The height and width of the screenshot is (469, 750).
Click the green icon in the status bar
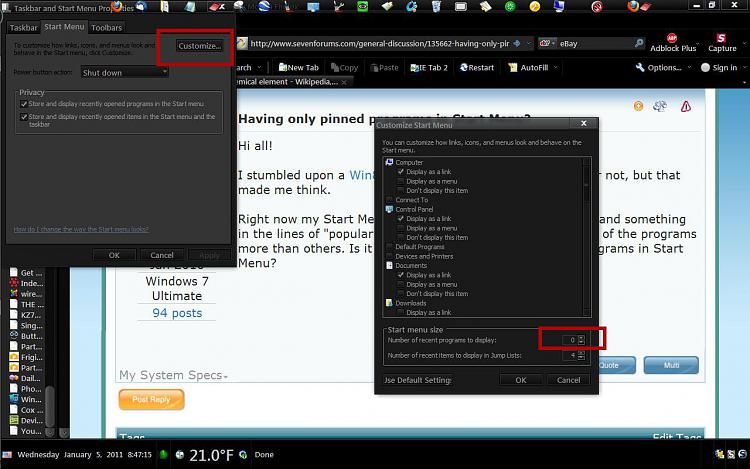tap(163, 455)
